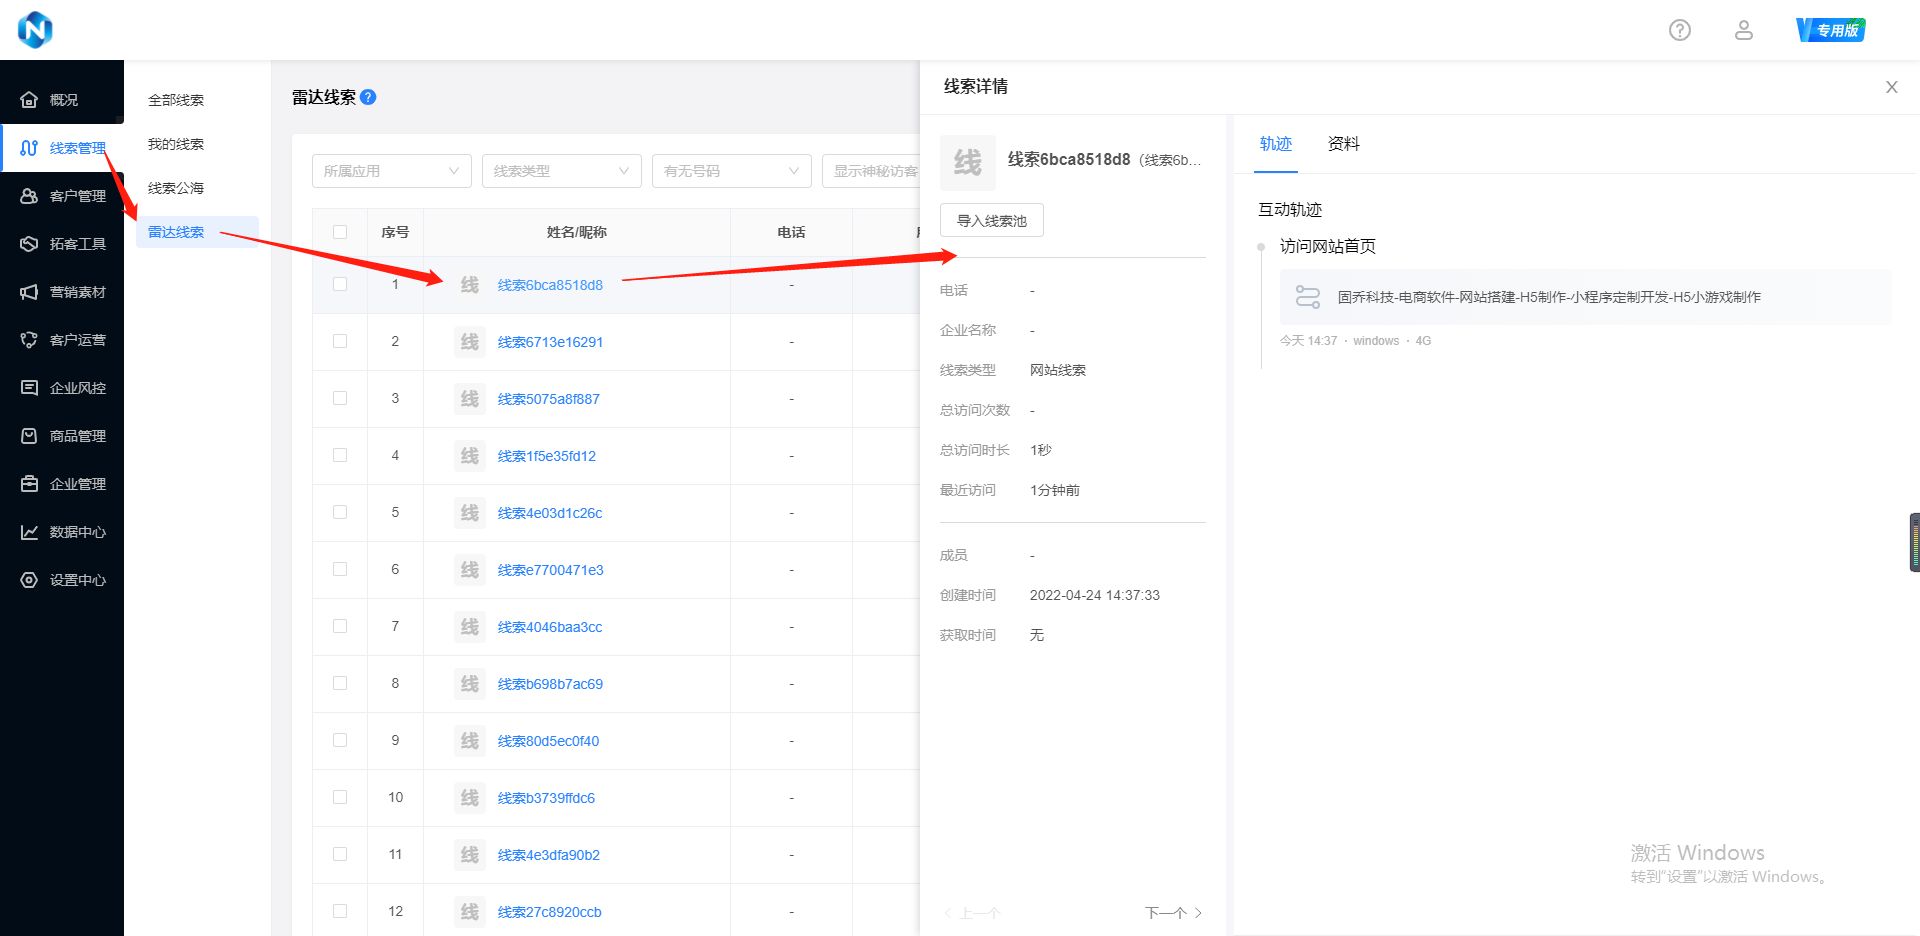Go to next lead via 下一个
The width and height of the screenshot is (1920, 936).
[1166, 912]
